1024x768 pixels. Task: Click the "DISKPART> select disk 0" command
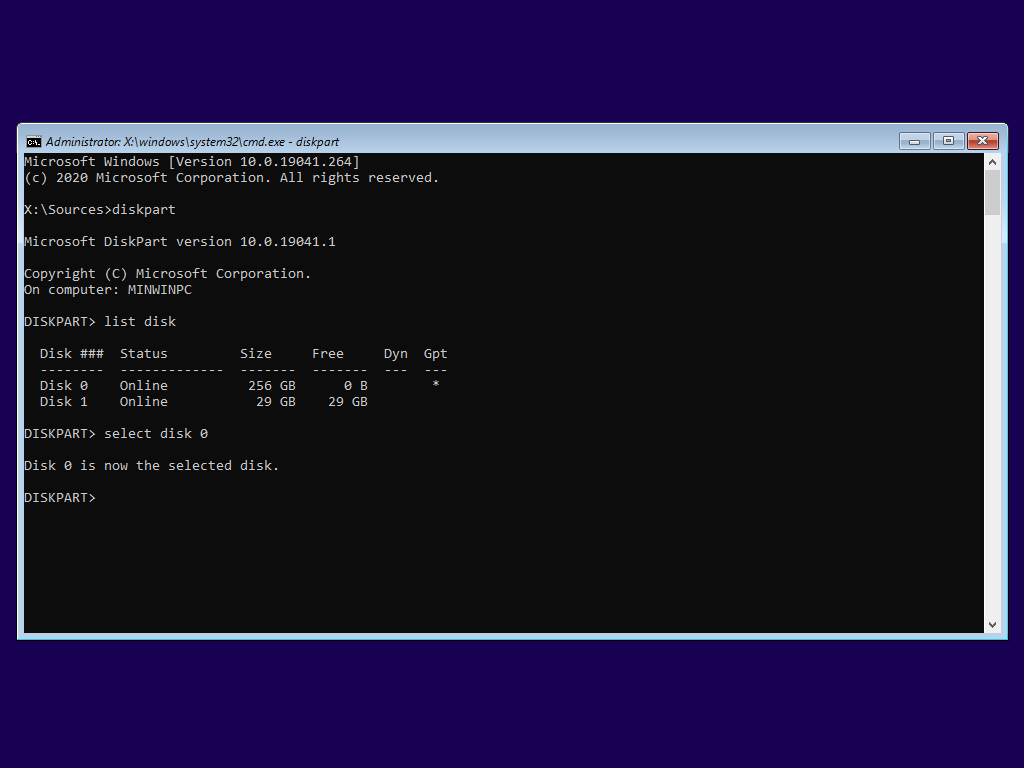point(116,434)
